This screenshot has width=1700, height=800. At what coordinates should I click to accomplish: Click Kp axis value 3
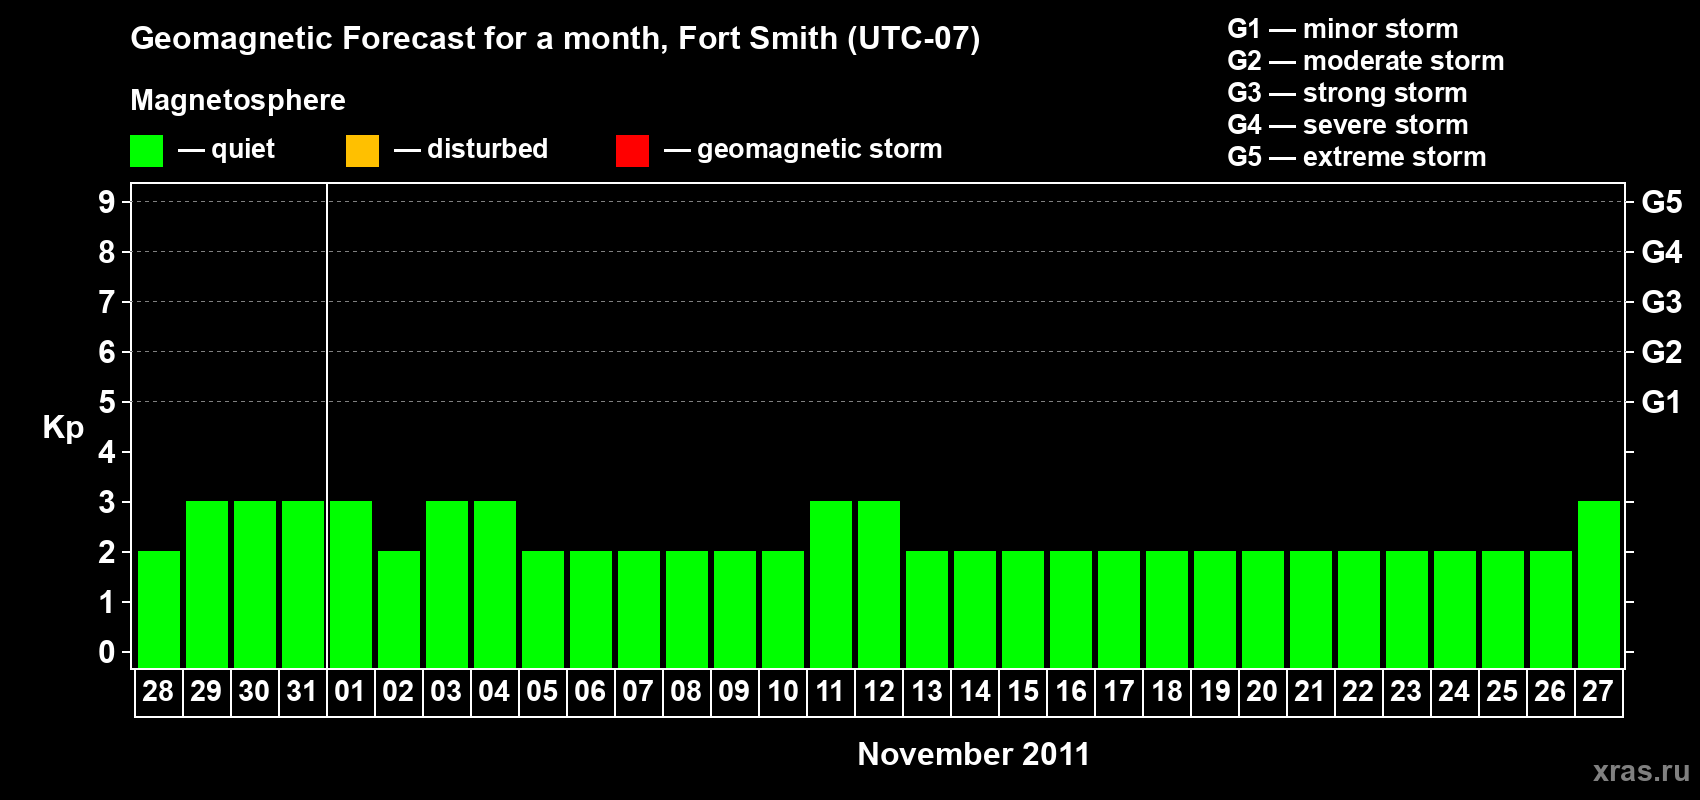tap(107, 502)
